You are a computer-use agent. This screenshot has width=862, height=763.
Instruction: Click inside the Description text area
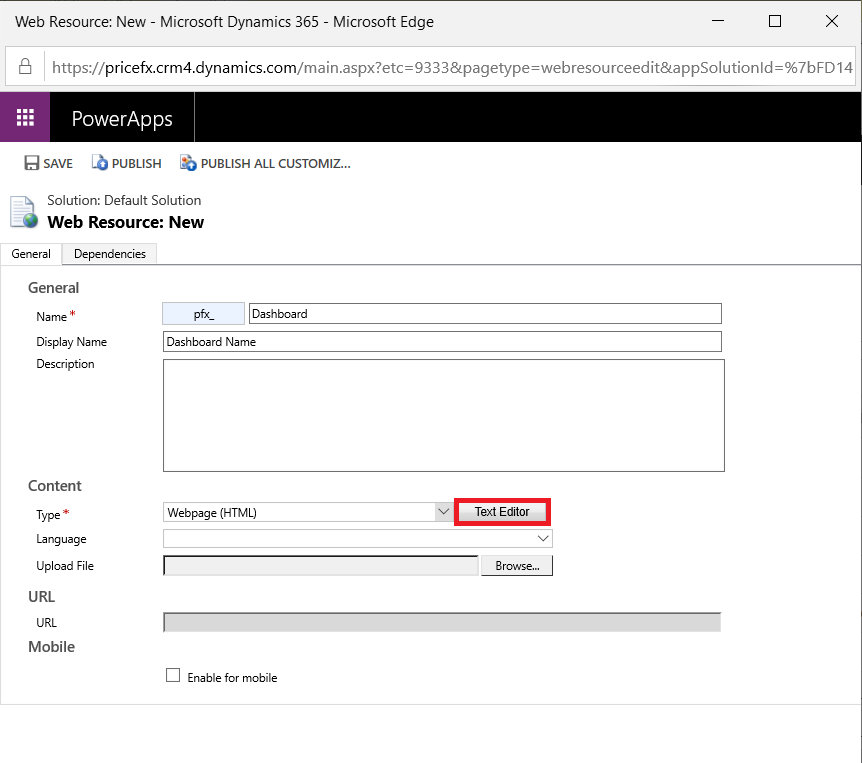tap(443, 415)
